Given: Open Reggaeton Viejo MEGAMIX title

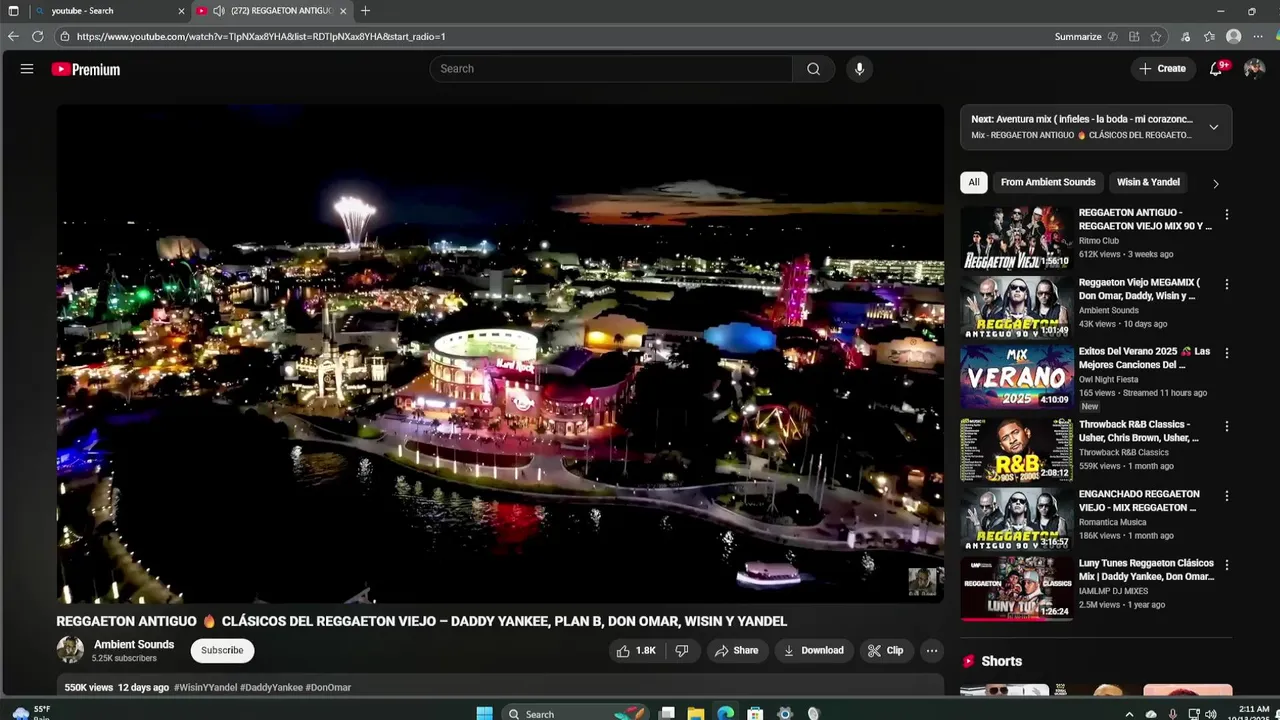Looking at the screenshot, I should [x=1140, y=289].
